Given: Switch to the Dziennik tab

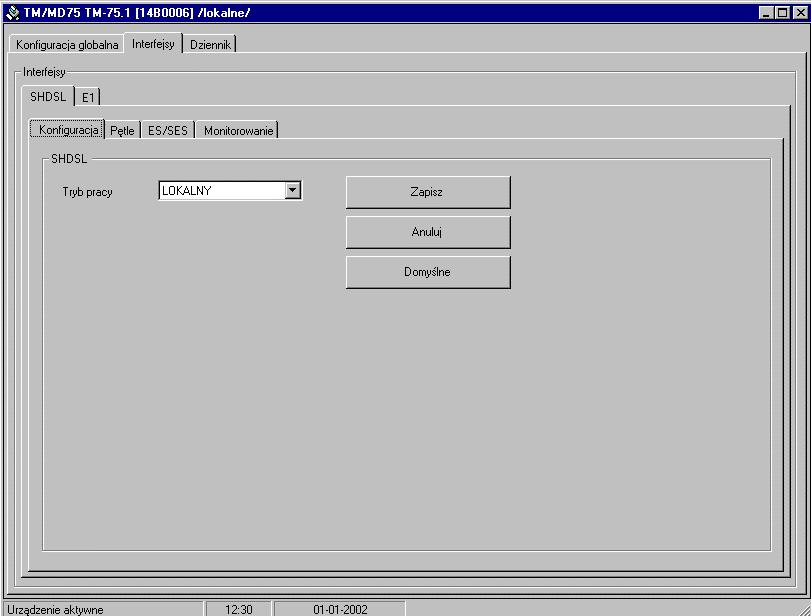Looking at the screenshot, I should tap(210, 44).
